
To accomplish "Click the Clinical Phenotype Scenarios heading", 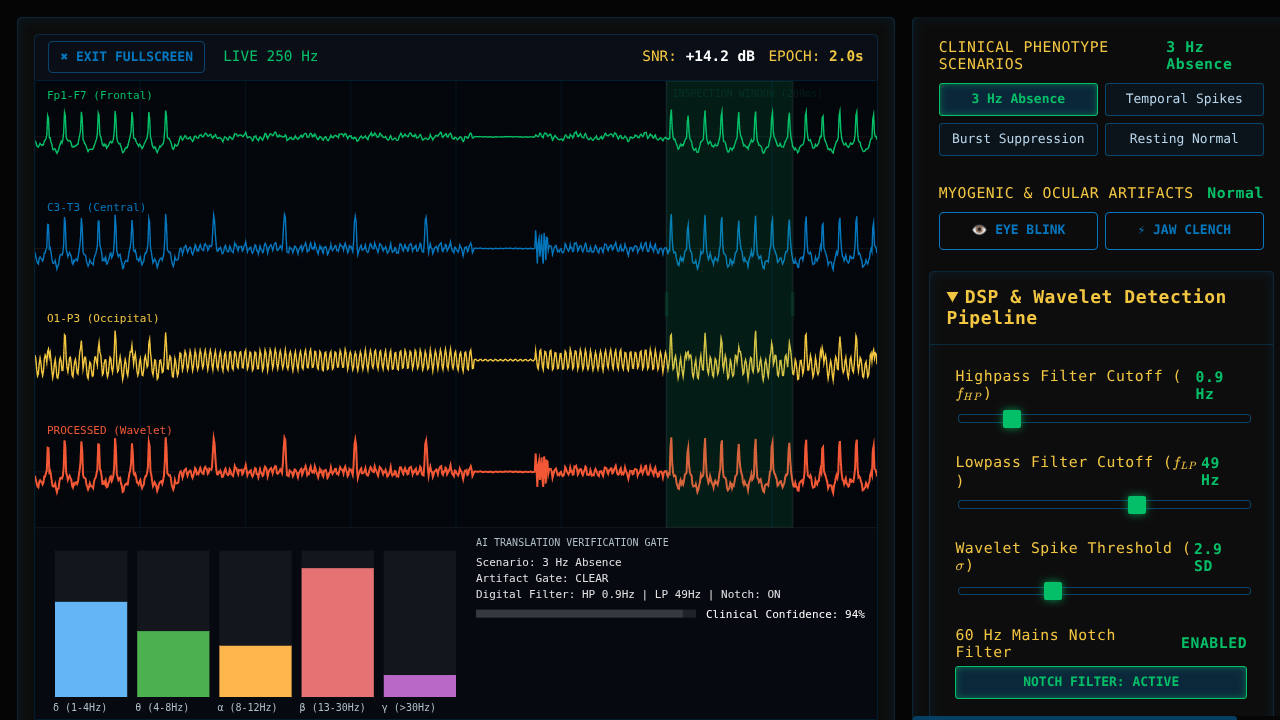I will tap(1023, 55).
